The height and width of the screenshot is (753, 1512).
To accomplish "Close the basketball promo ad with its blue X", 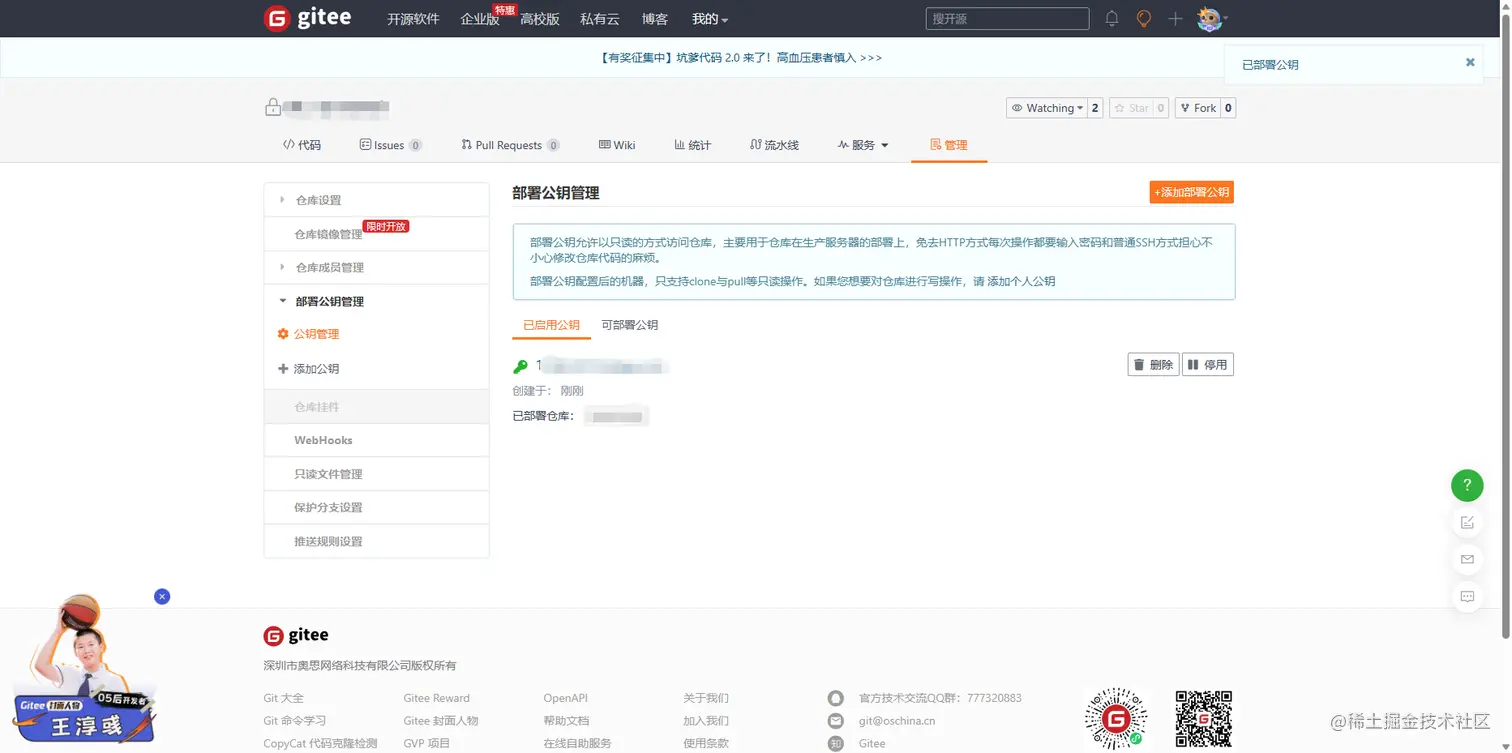I will click(162, 596).
